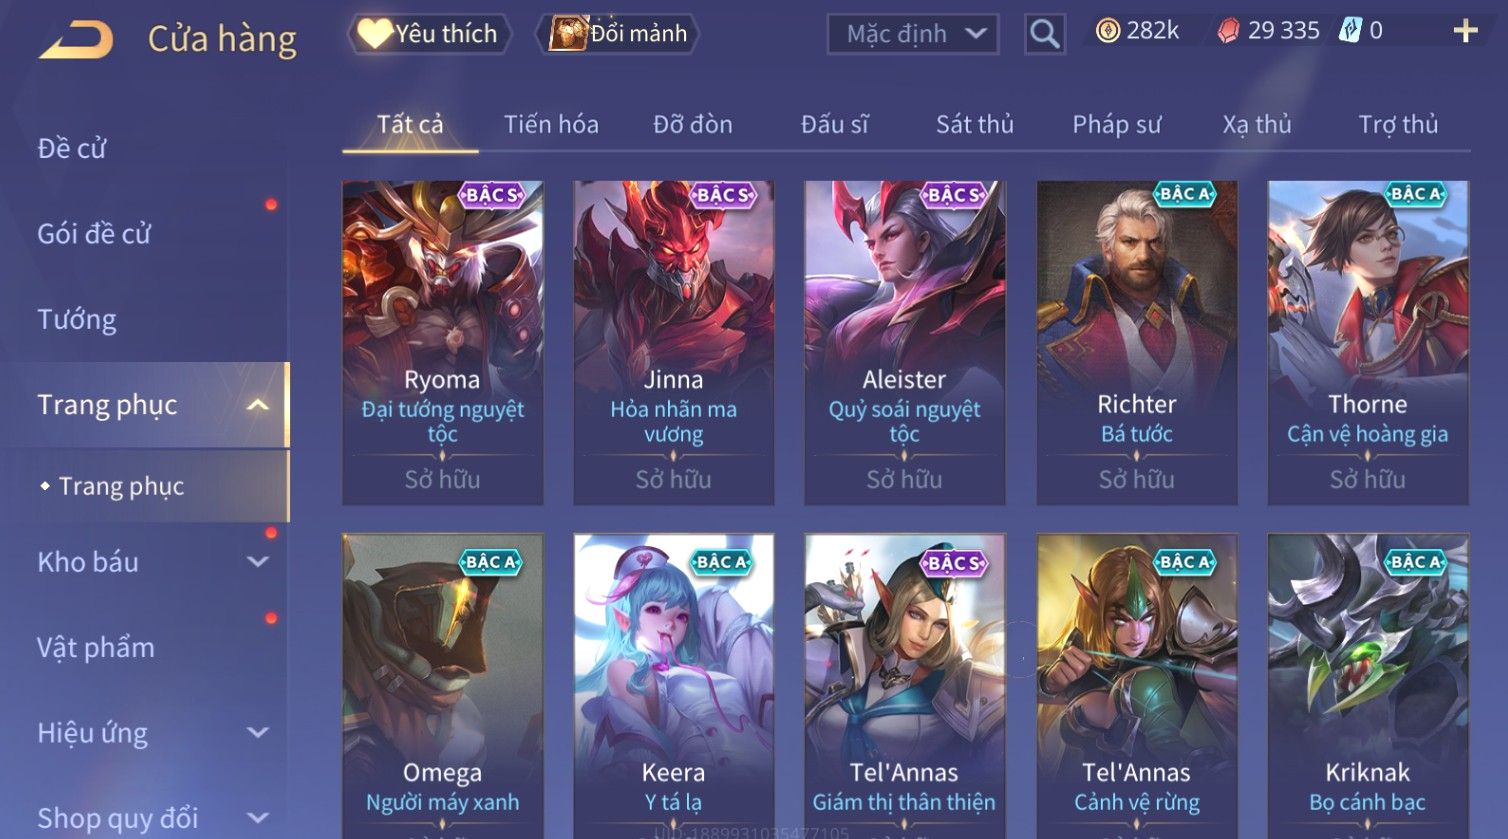1508x839 pixels.
Task: Expand the Hiệu ứng sidebar section
Action: coord(257,733)
